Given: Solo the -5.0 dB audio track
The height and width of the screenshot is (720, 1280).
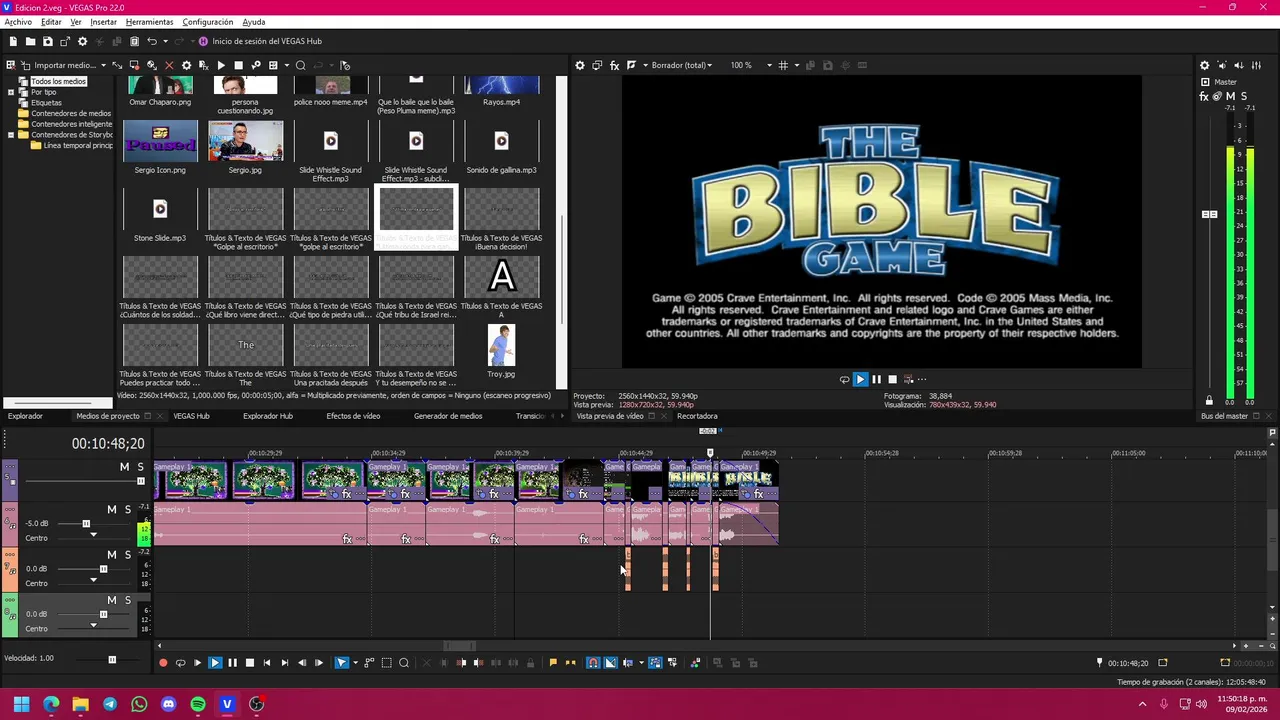Looking at the screenshot, I should pos(128,510).
